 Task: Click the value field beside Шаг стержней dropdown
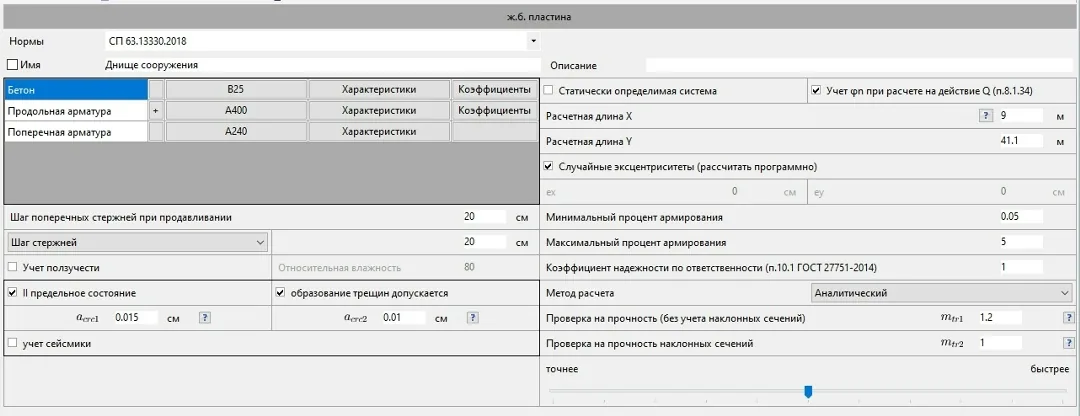[484, 242]
